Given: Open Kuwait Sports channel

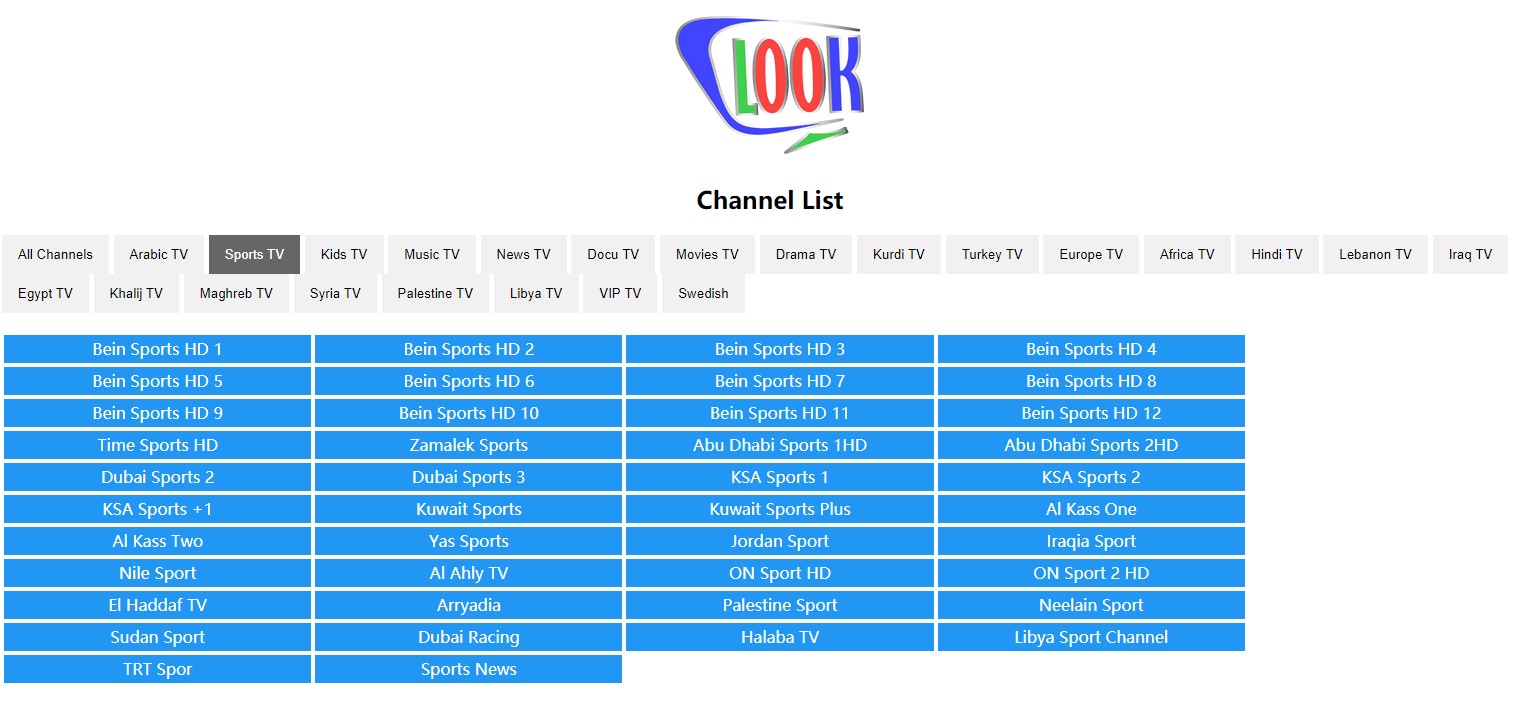Looking at the screenshot, I should 468,509.
